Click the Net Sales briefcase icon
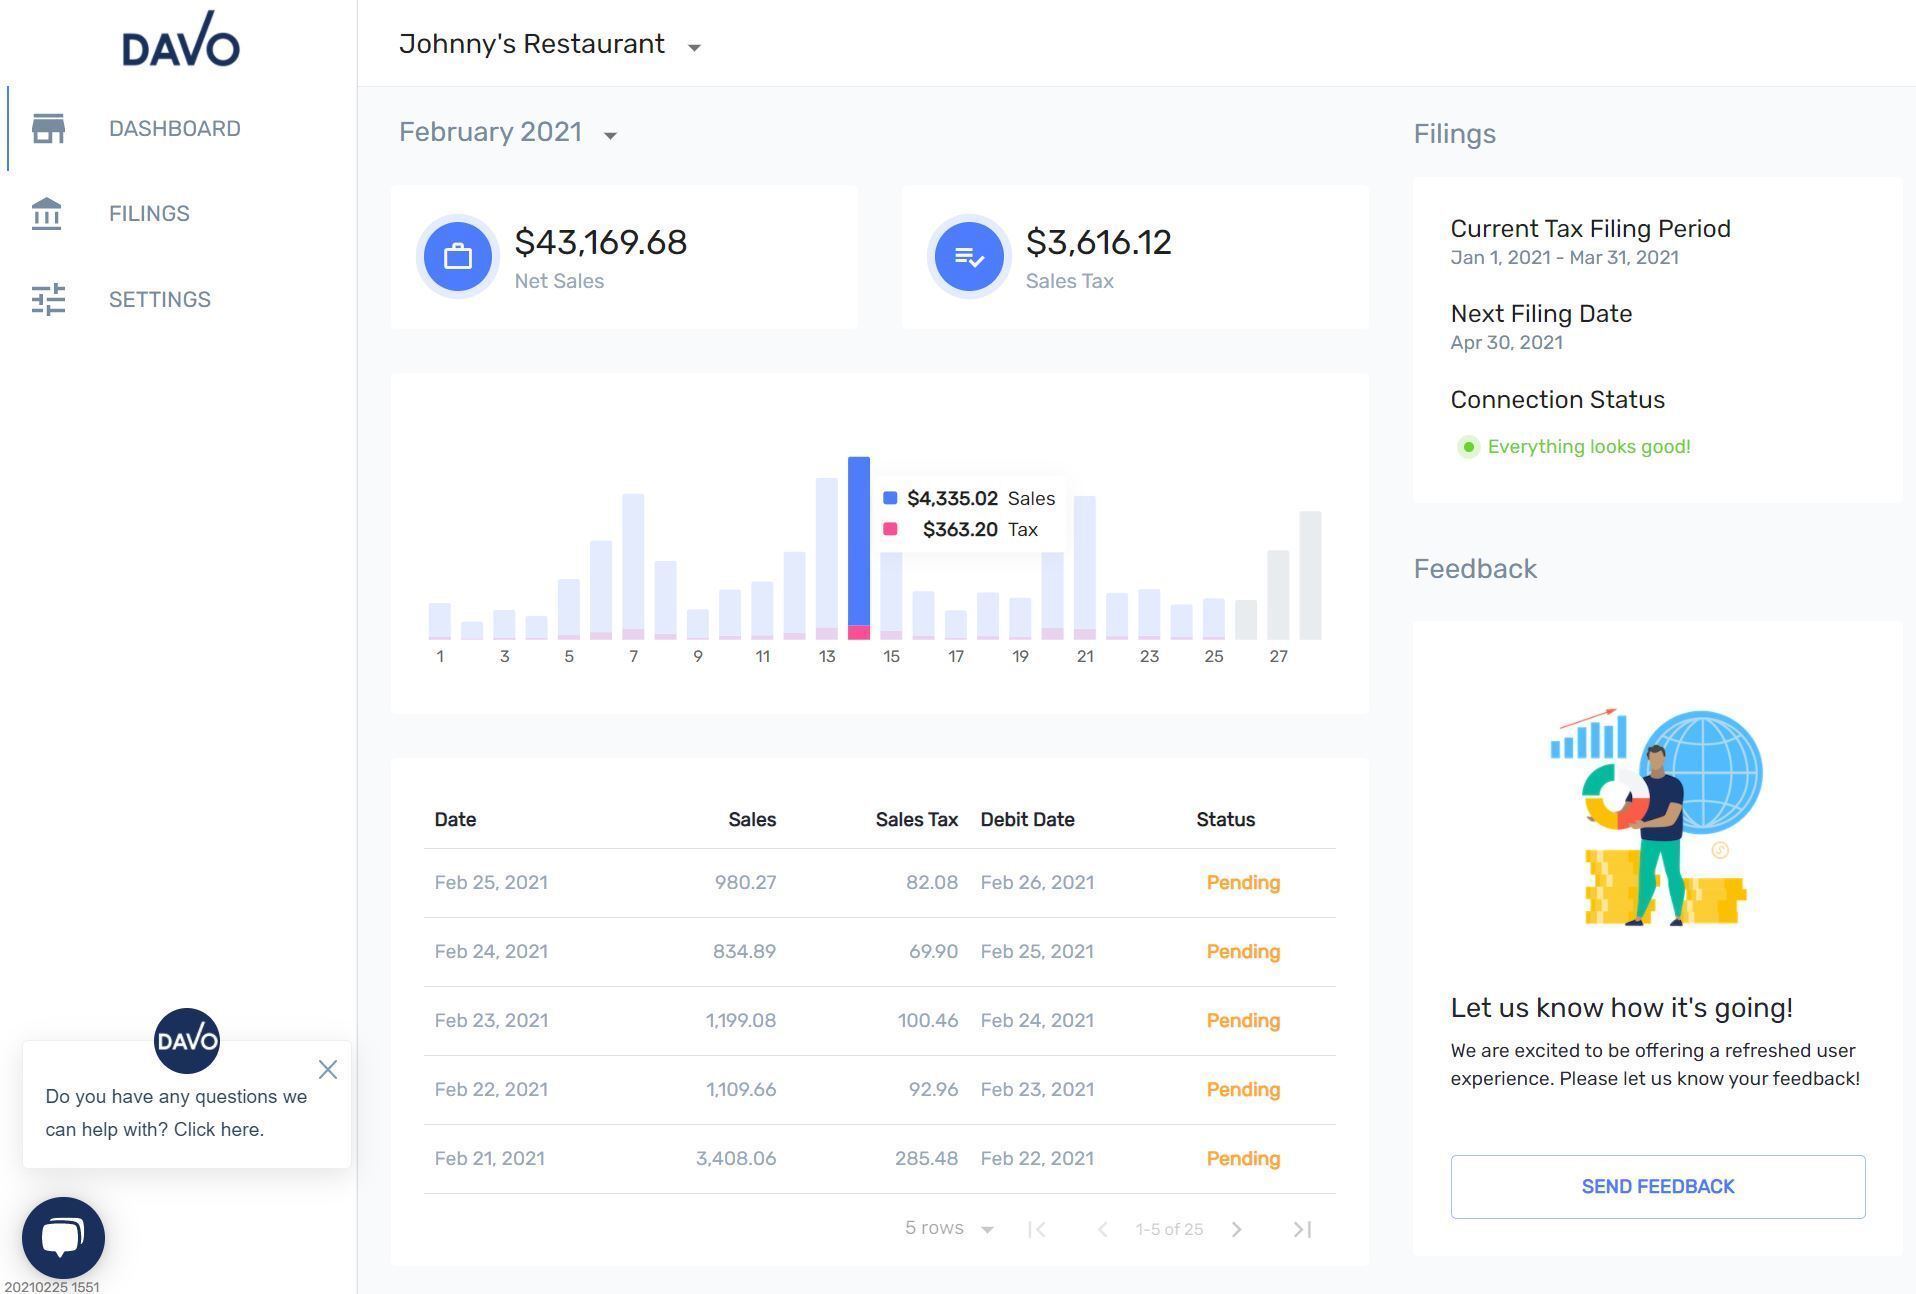 [x=458, y=257]
